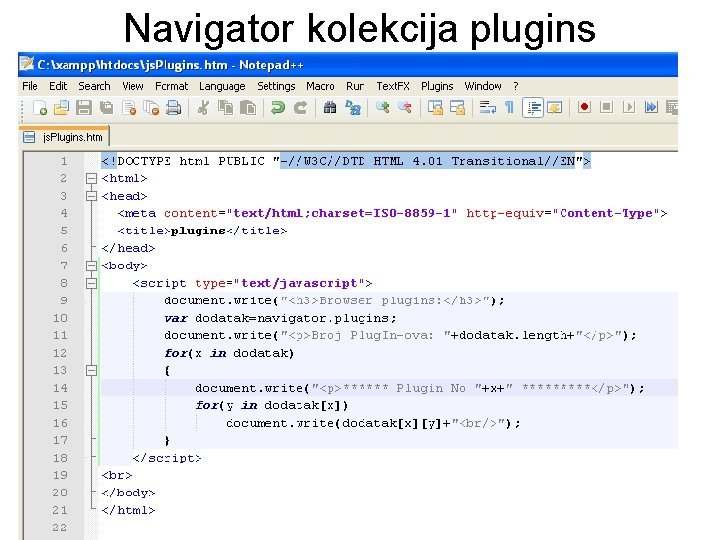The width and height of the screenshot is (720, 540).
Task: Click the Save All toolbar icon
Action: 107,108
